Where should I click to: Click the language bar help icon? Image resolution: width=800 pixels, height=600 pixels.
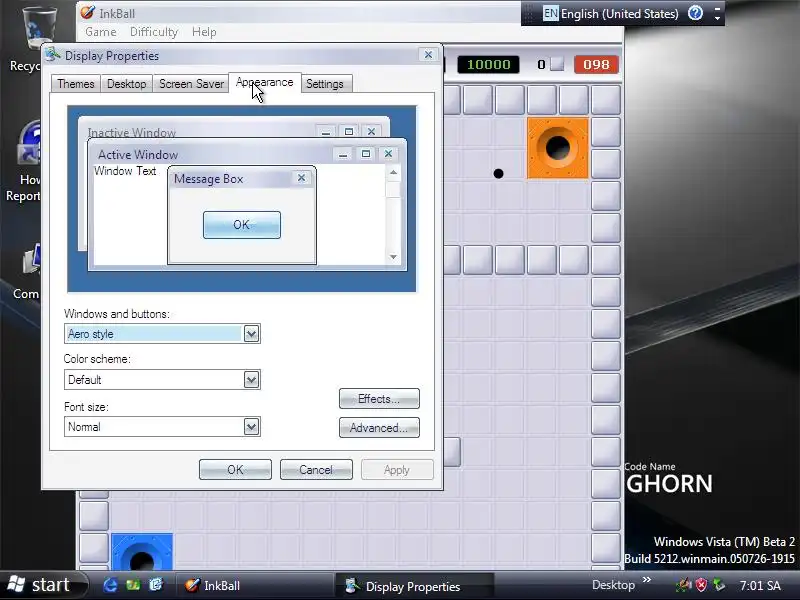click(695, 13)
